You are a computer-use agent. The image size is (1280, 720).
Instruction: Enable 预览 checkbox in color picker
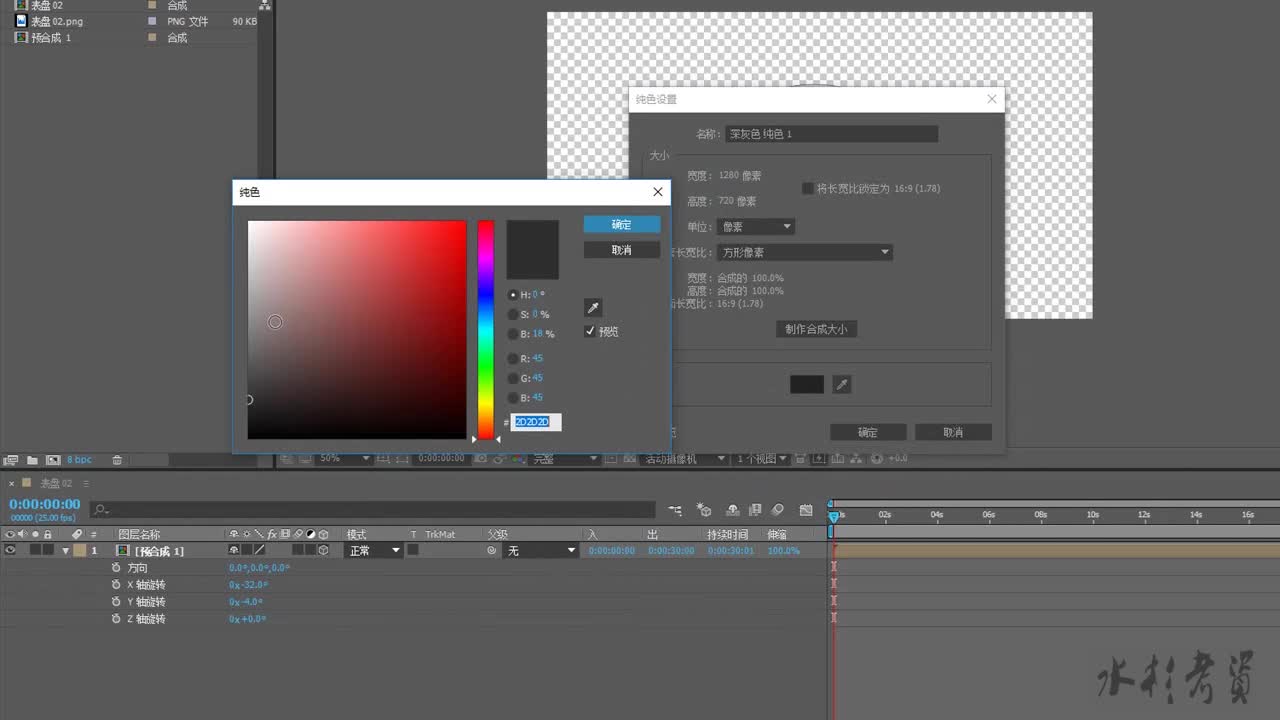(590, 331)
